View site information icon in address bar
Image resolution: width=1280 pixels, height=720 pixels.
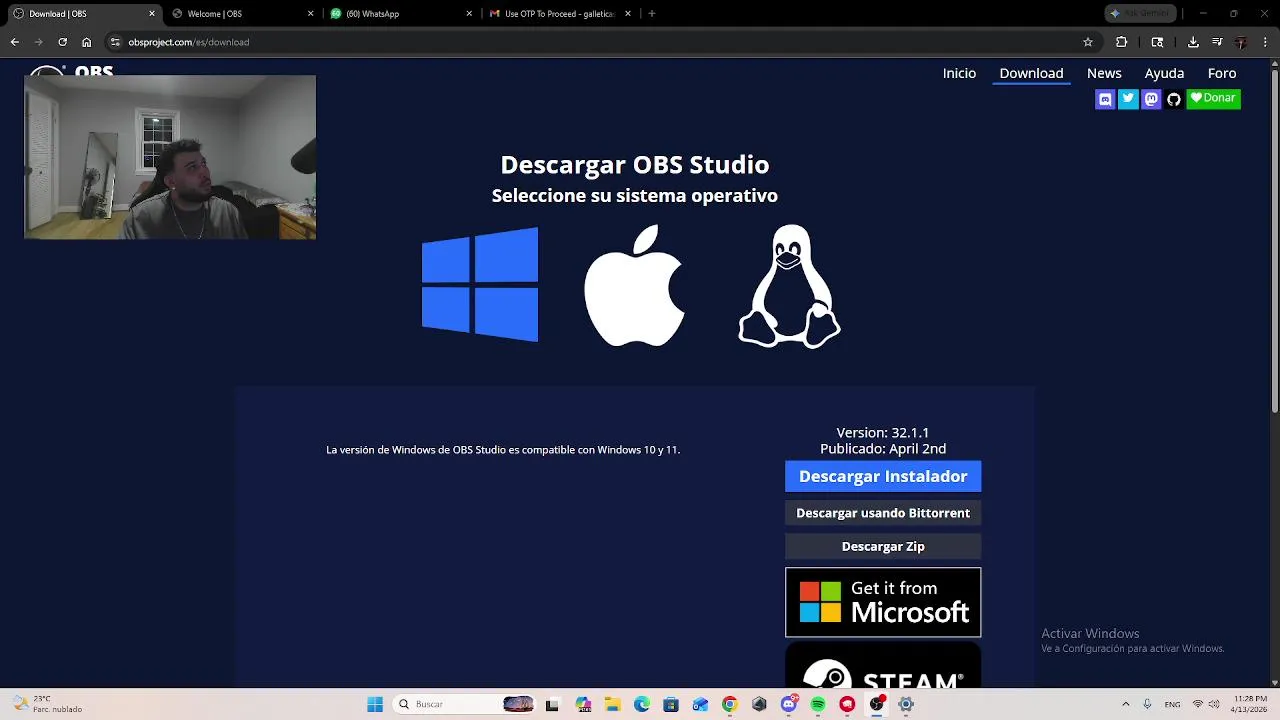click(x=115, y=42)
